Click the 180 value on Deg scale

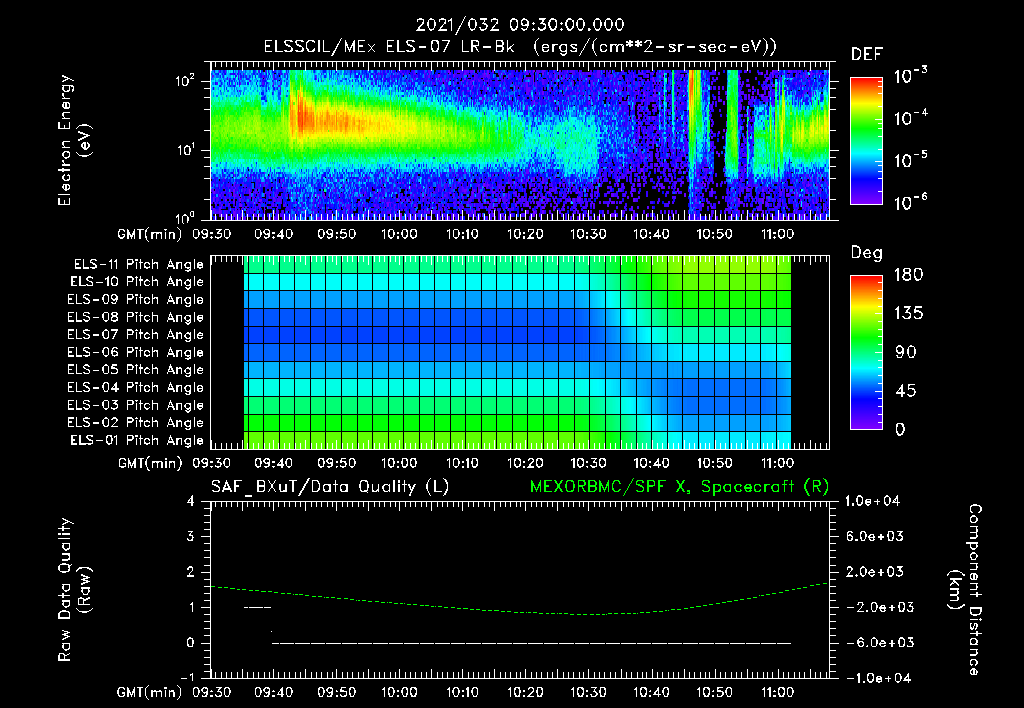point(908,275)
